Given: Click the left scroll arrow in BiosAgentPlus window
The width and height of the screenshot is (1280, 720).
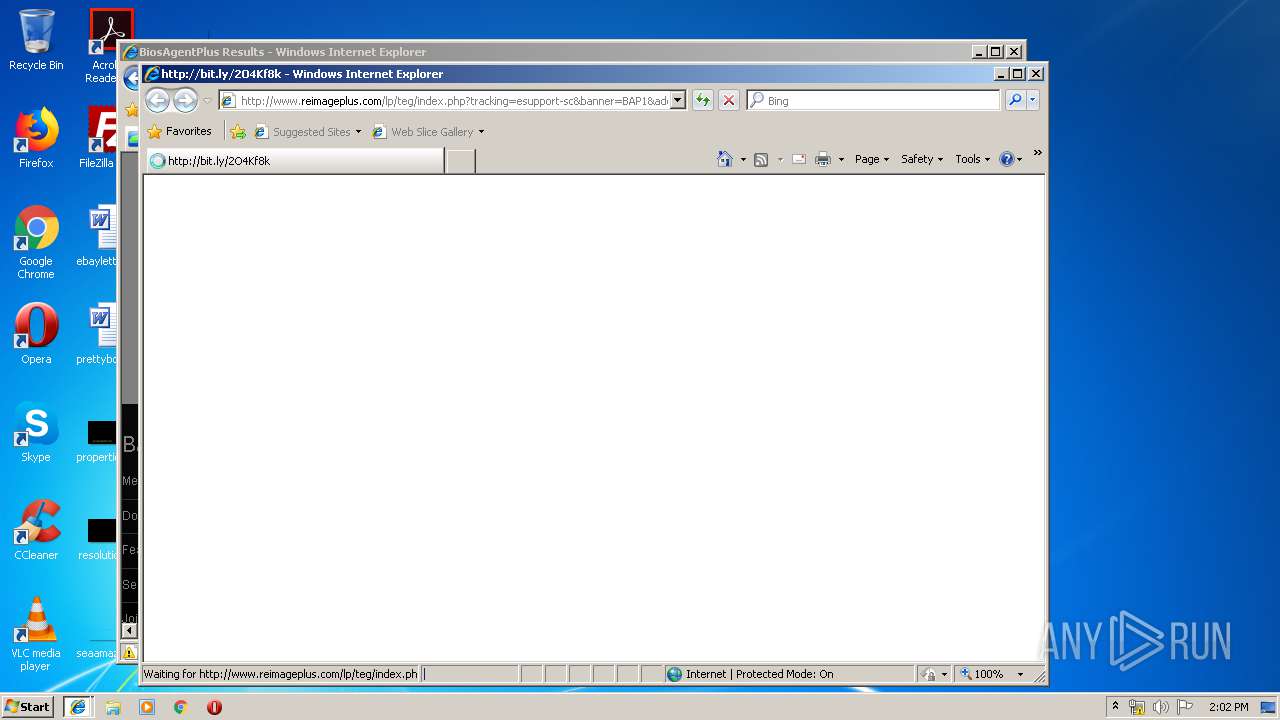Looking at the screenshot, I should point(129,630).
